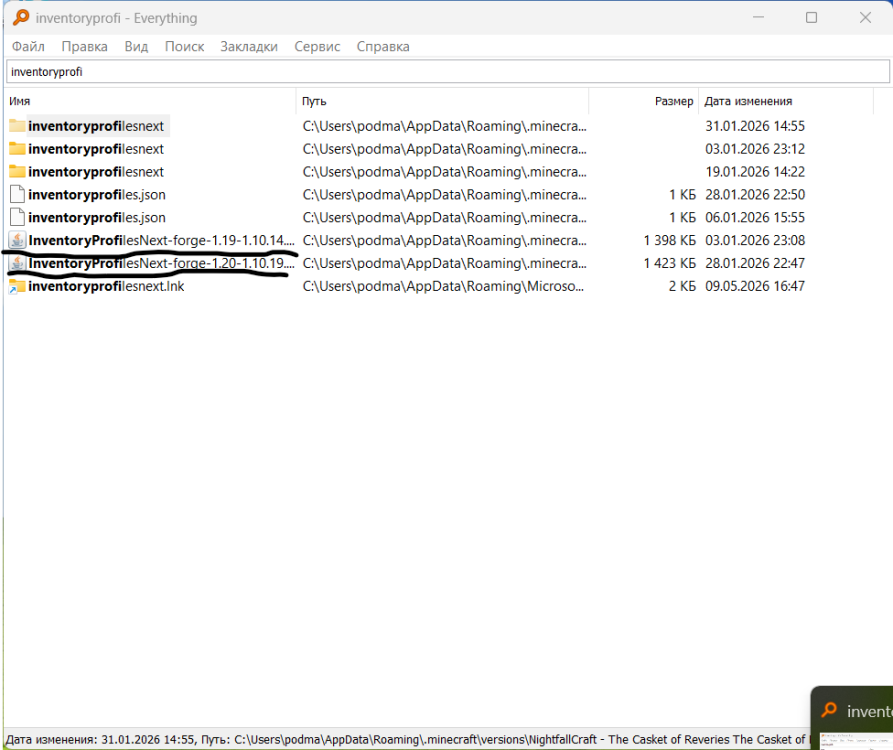Select inventoryprofilesnext folder modified 03.01.2026 23:12

coord(96,149)
